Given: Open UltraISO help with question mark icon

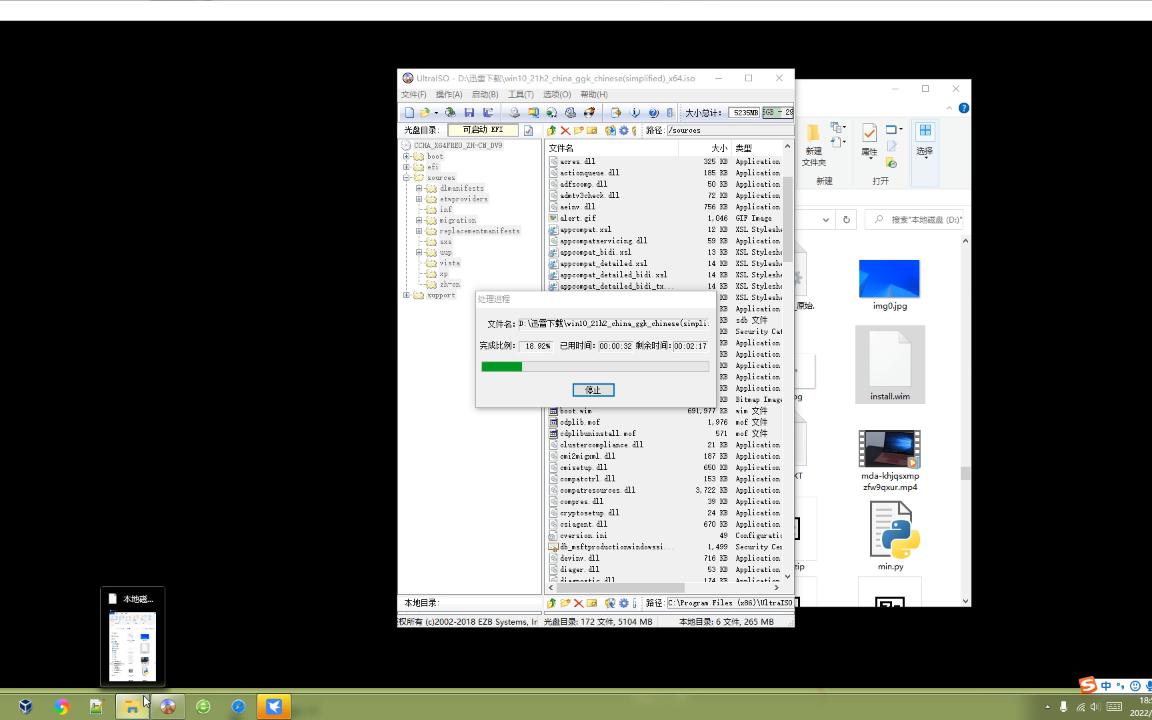Looking at the screenshot, I should coord(652,112).
